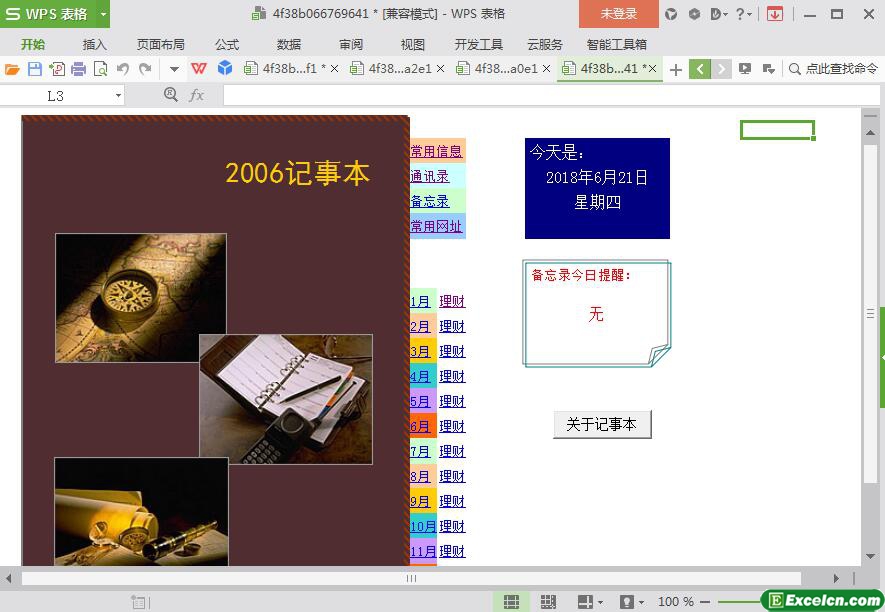Click the print preview icon
The width and height of the screenshot is (885, 612).
pyautogui.click(x=101, y=69)
